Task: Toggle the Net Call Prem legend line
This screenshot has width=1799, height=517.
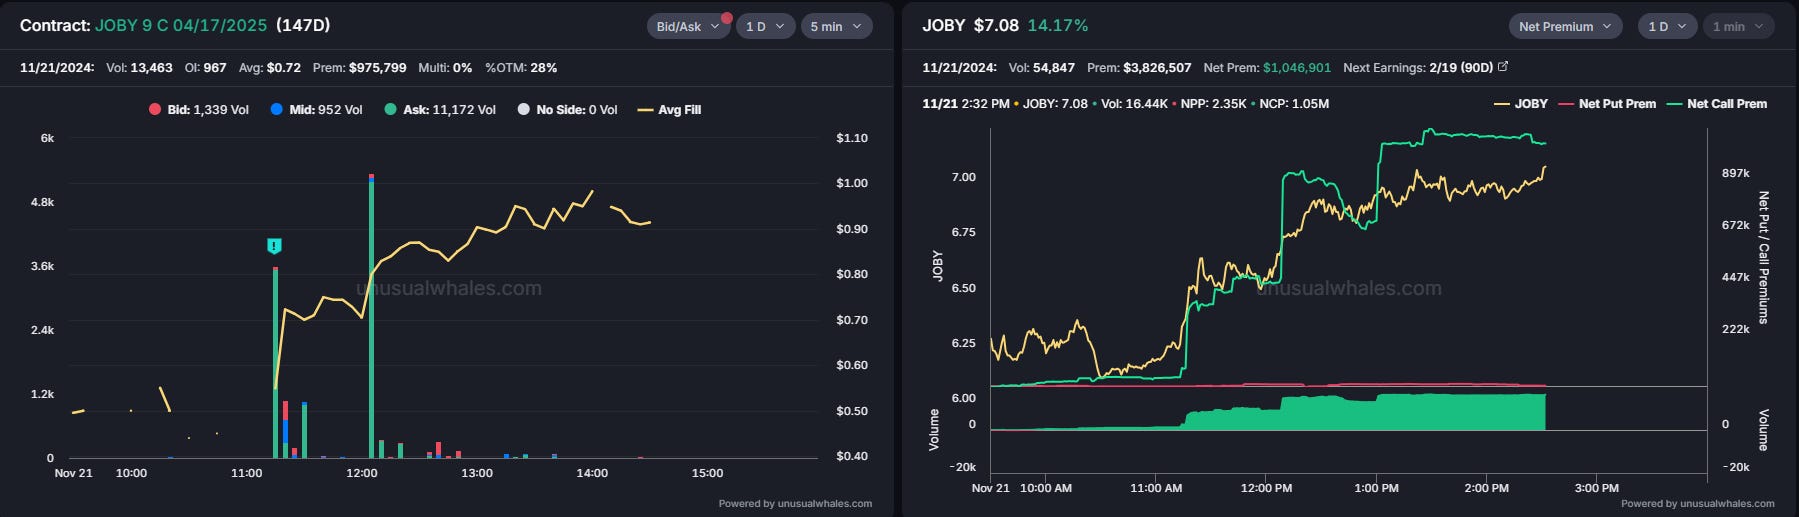Action: (1717, 104)
